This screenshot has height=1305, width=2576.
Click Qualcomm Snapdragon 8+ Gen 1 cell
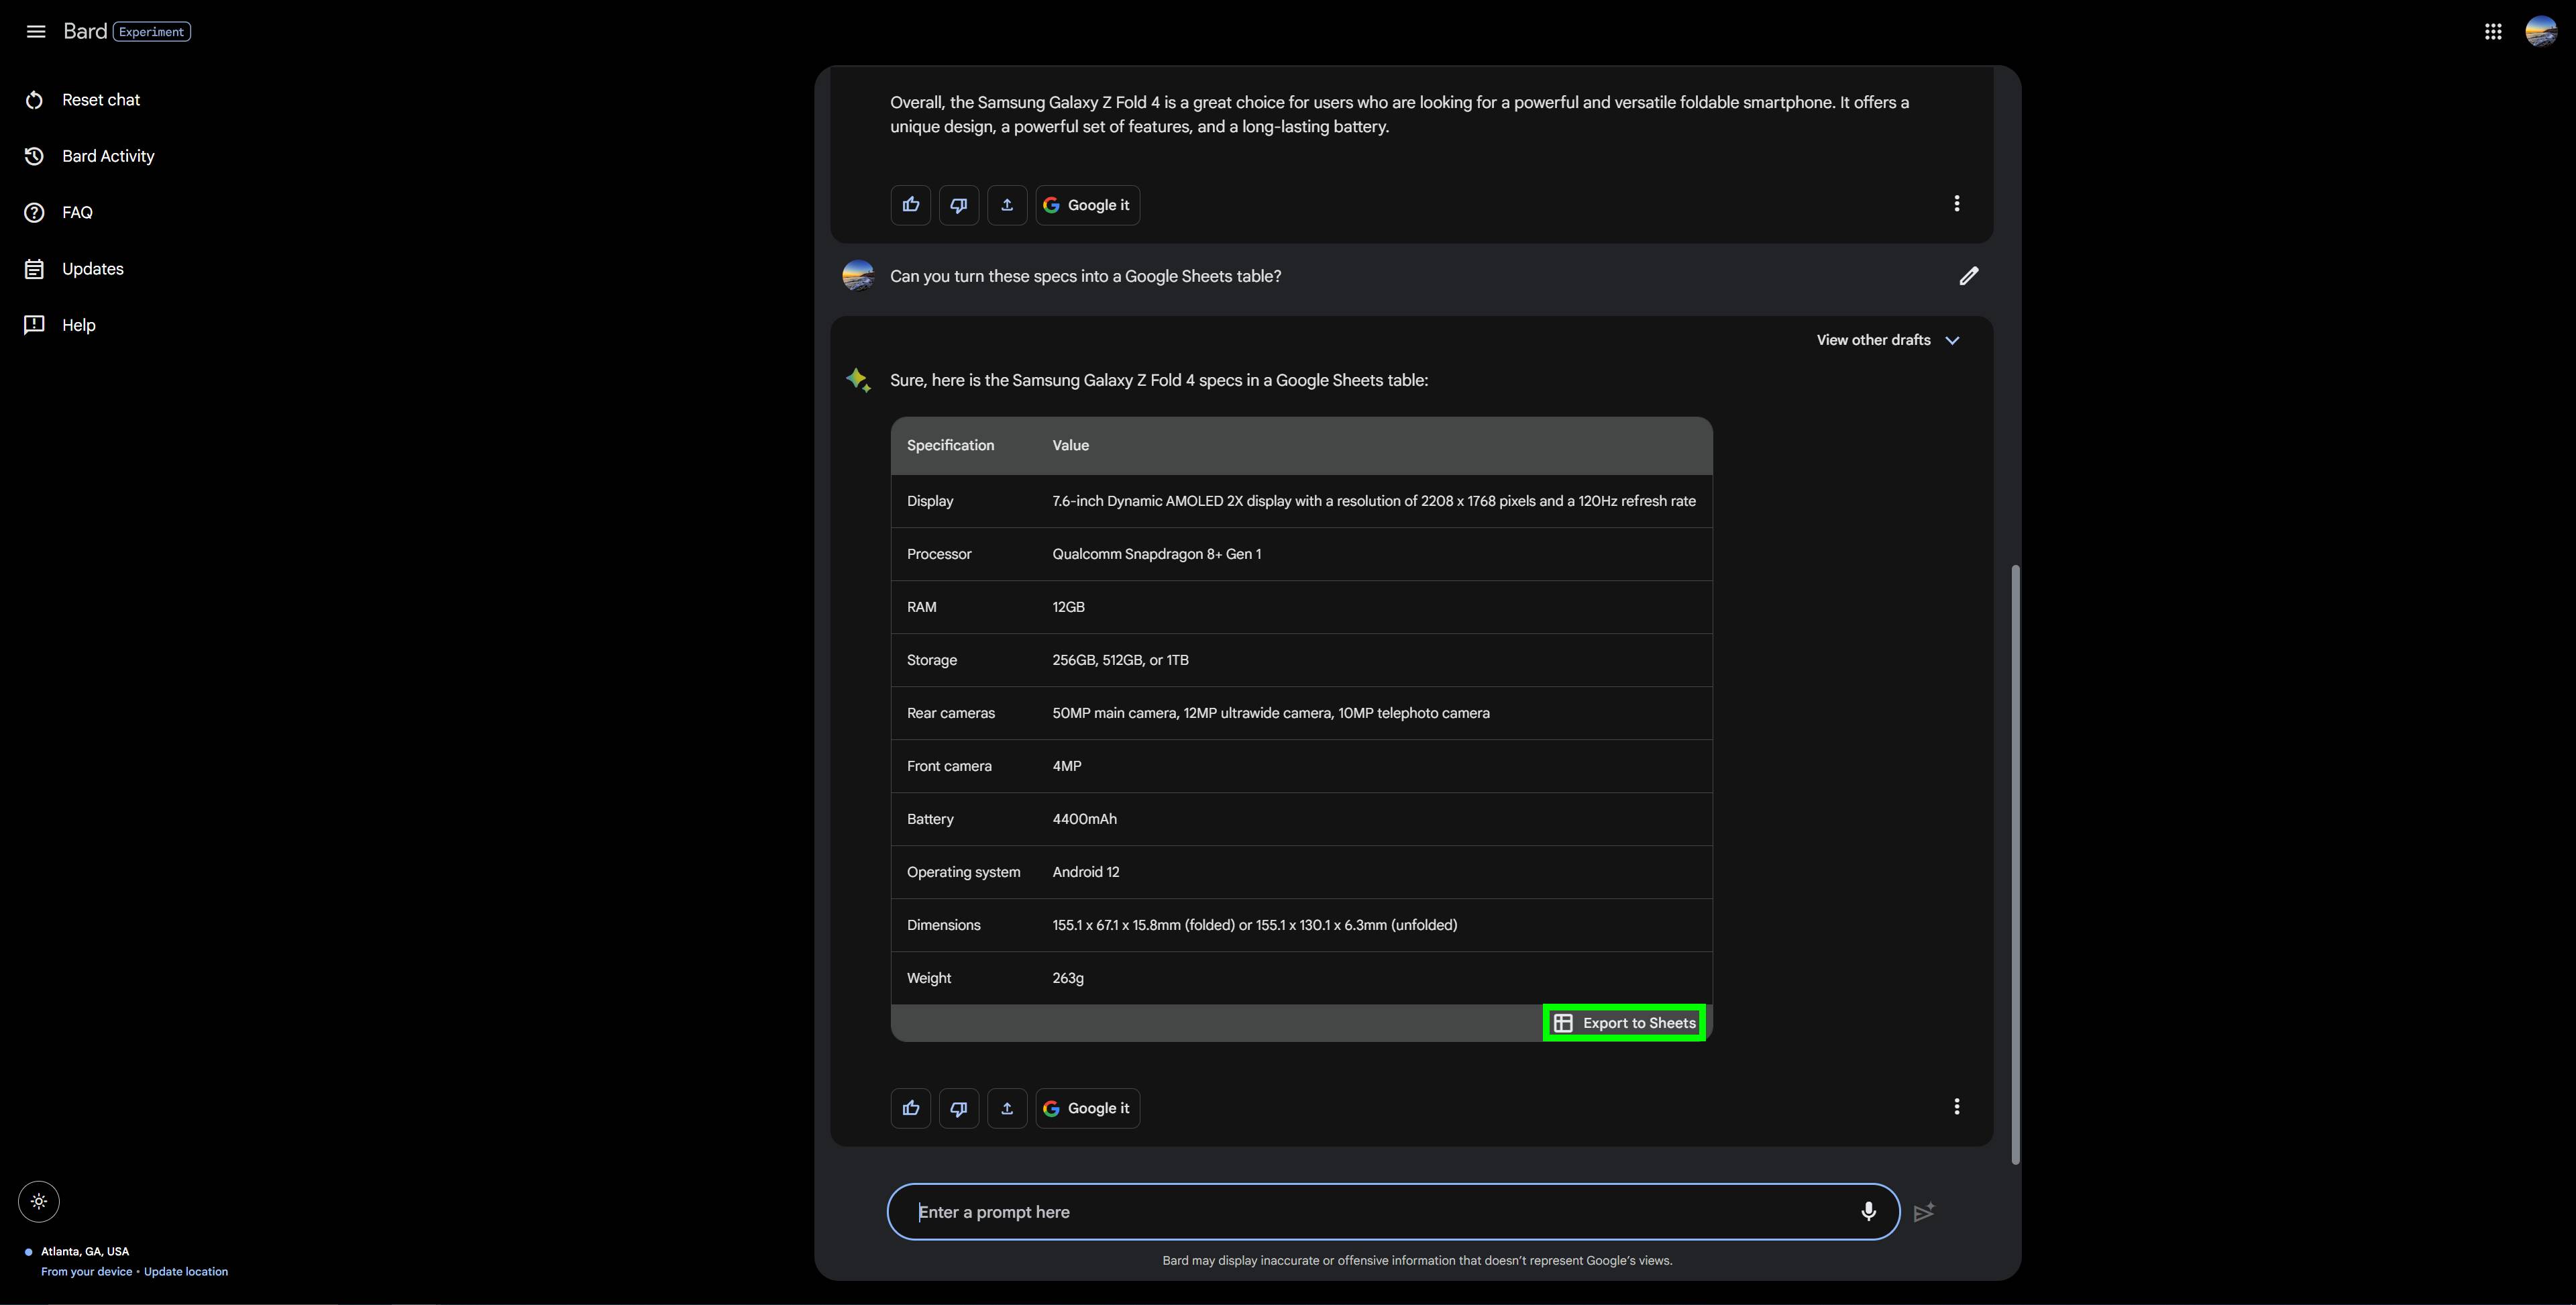1156,554
